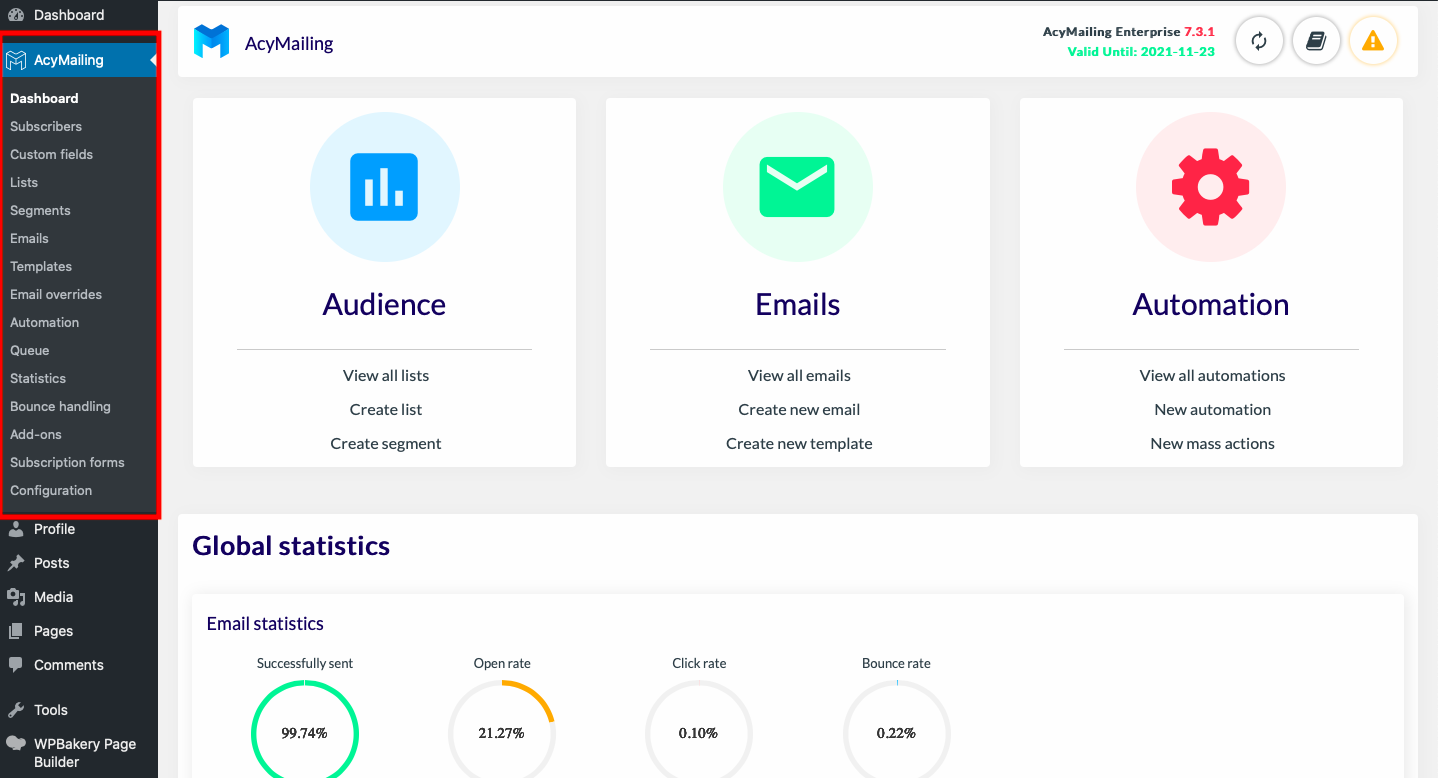Click the View all automations link
Viewport: 1438px width, 778px height.
pyautogui.click(x=1212, y=375)
